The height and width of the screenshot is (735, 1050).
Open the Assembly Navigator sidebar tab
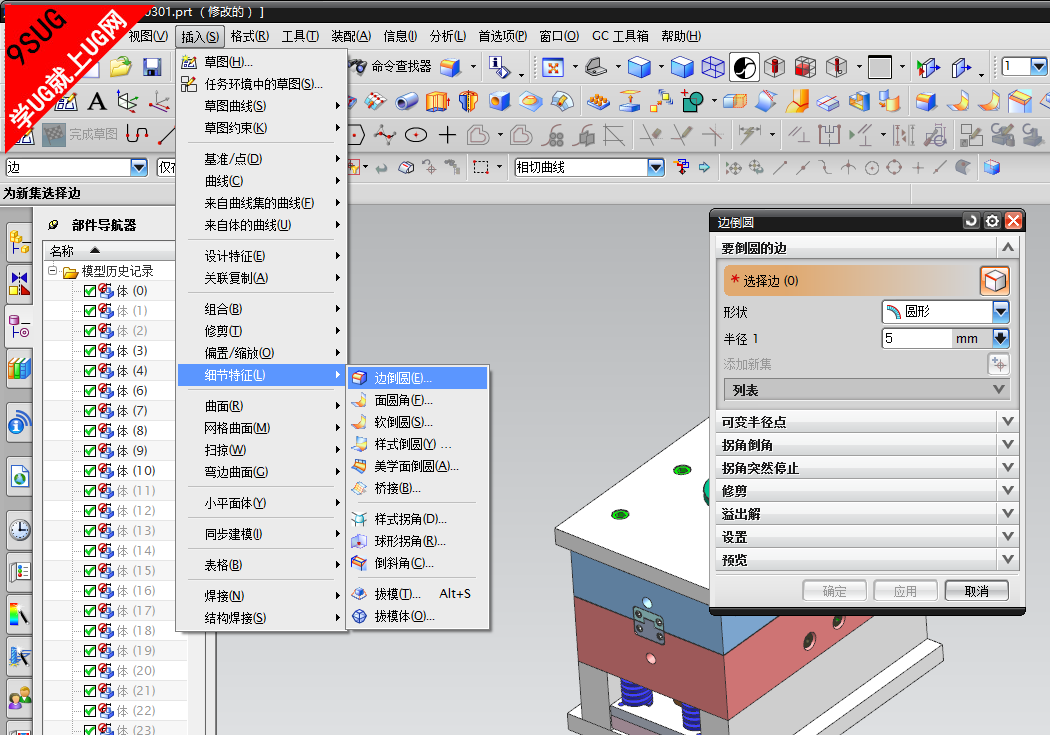point(19,242)
